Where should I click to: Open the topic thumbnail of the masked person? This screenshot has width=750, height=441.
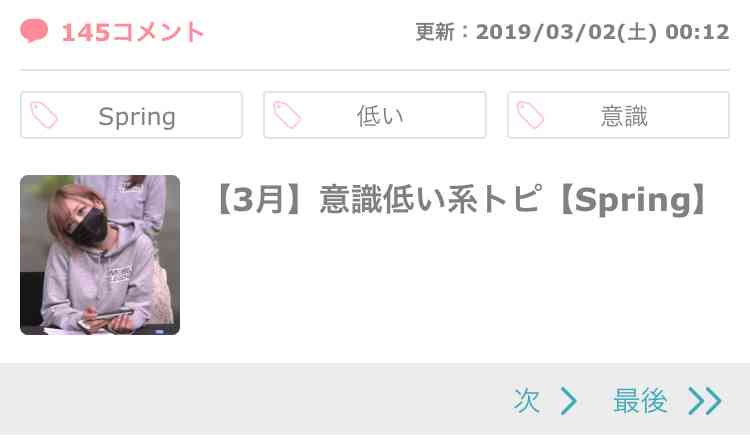point(100,255)
